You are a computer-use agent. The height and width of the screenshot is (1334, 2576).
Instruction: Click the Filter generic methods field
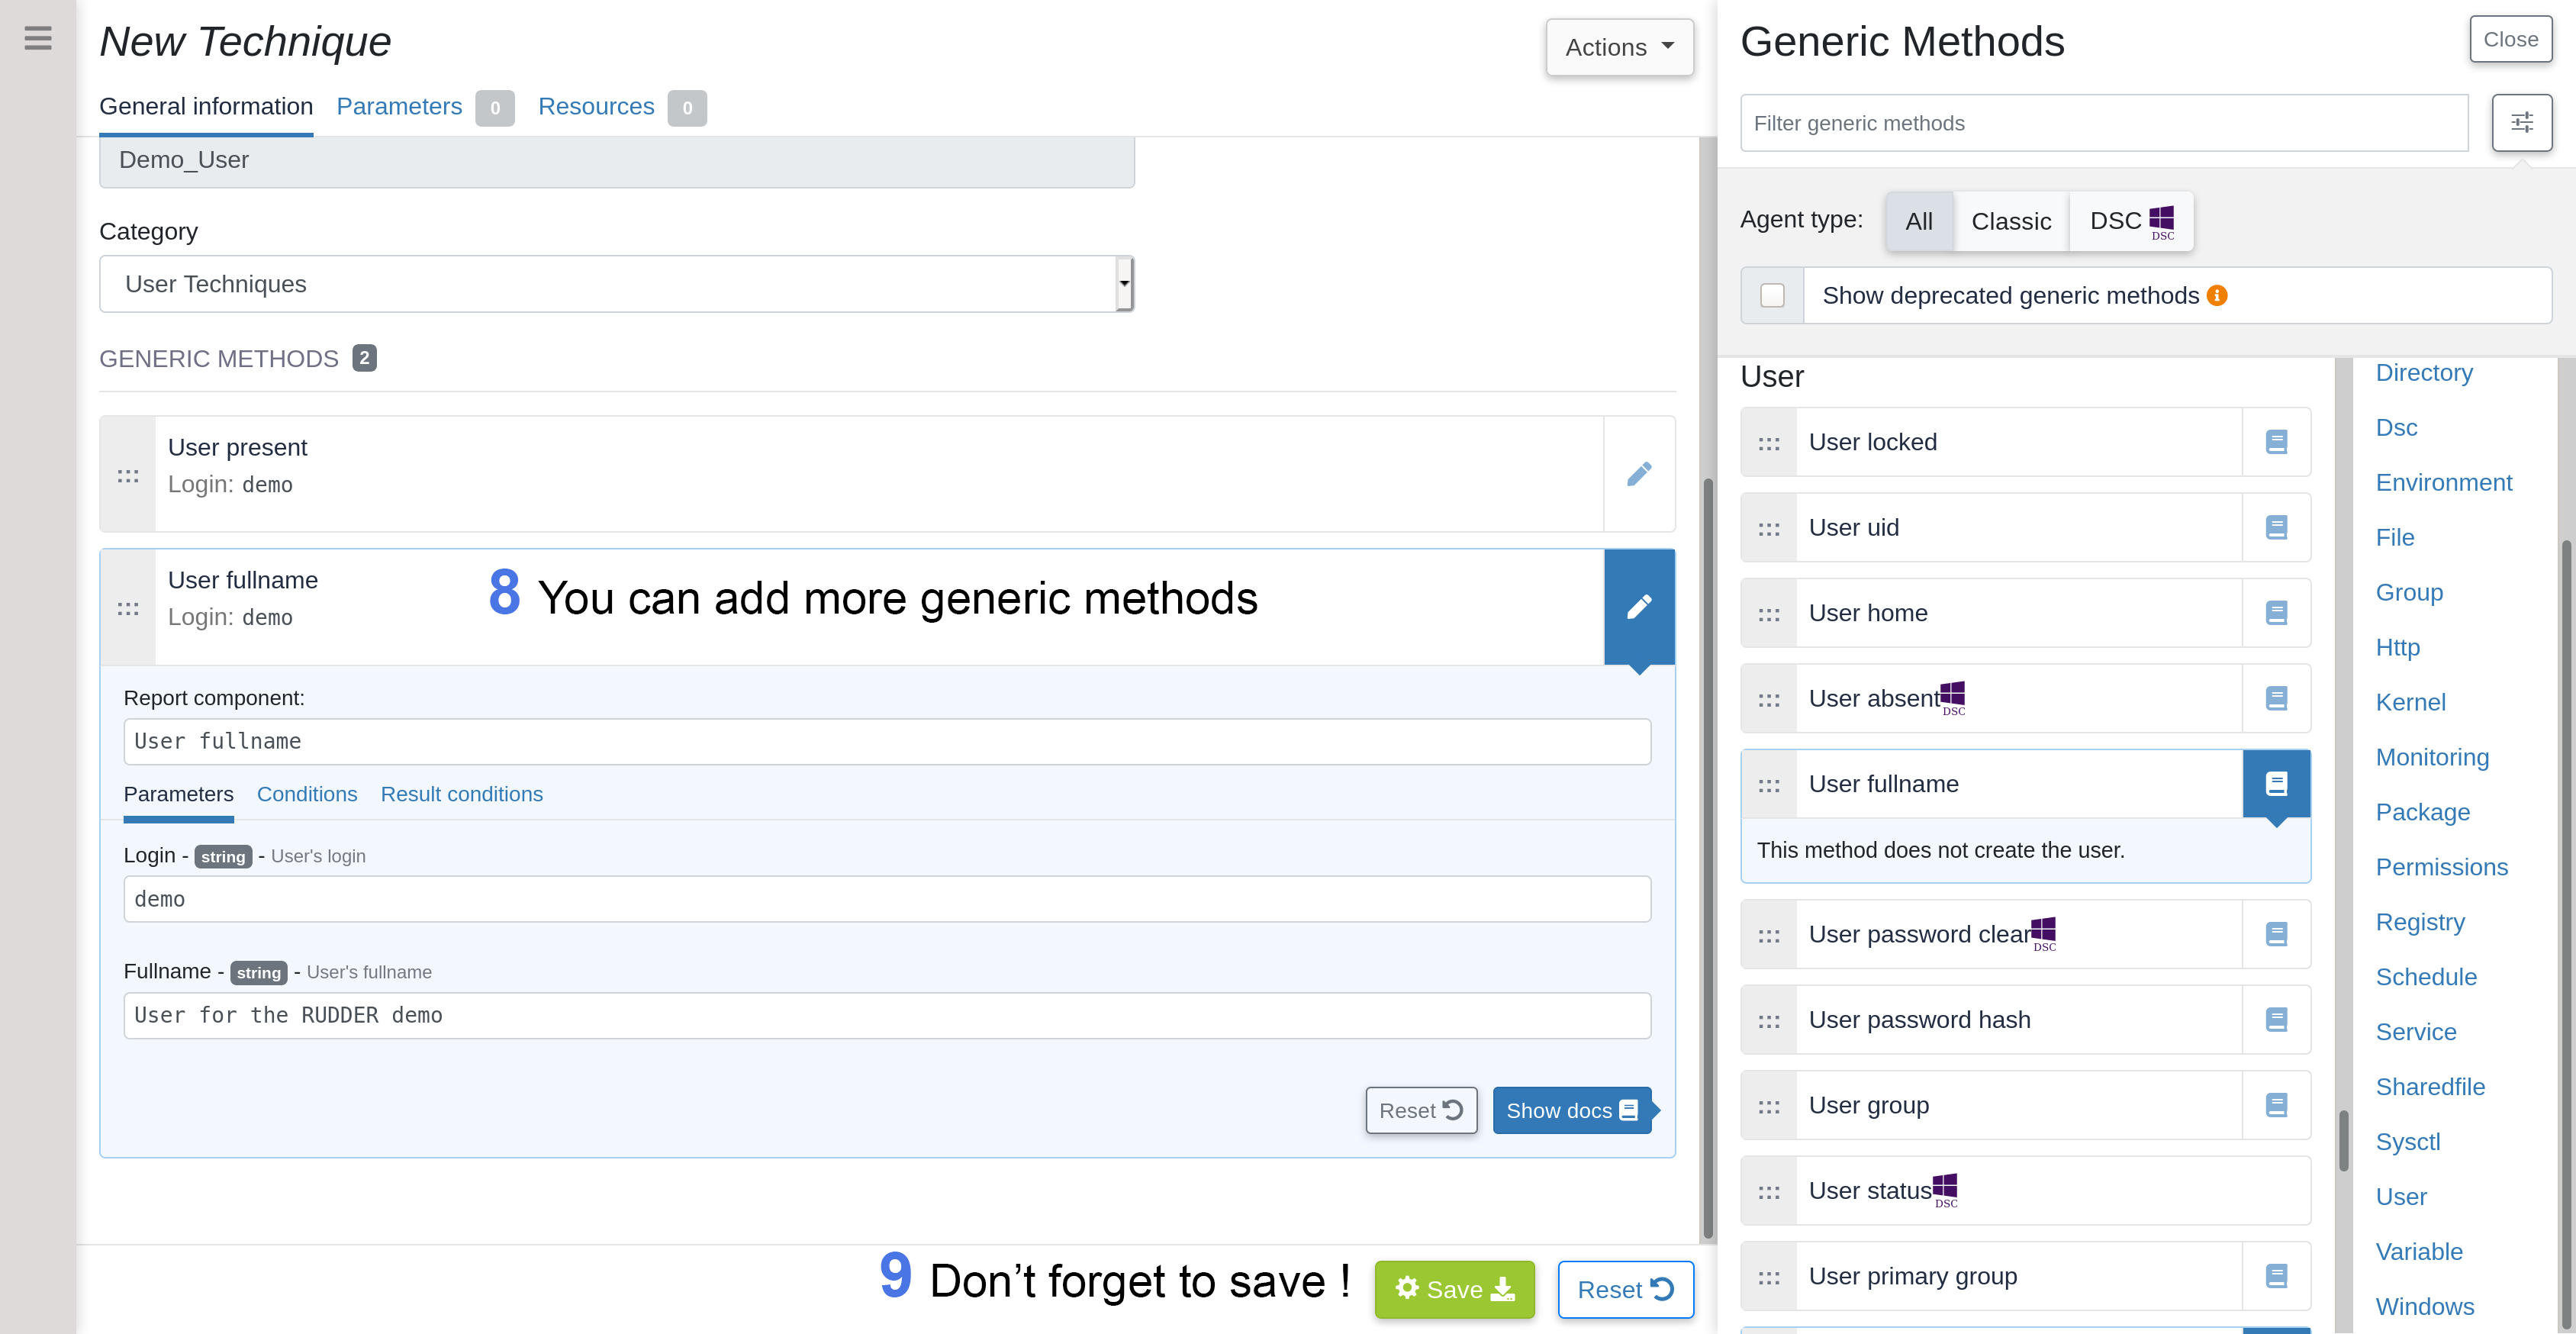pyautogui.click(x=2103, y=123)
